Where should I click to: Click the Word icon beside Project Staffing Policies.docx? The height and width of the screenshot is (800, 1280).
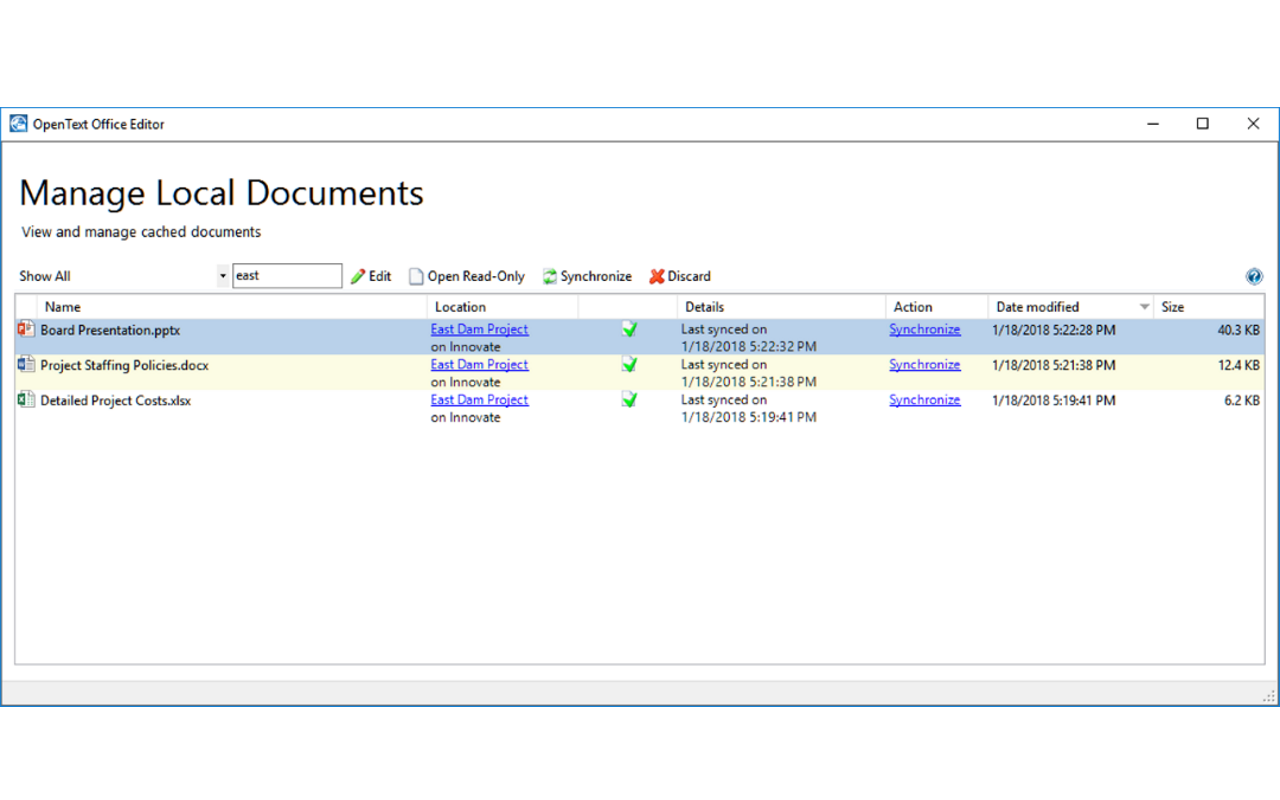click(26, 365)
